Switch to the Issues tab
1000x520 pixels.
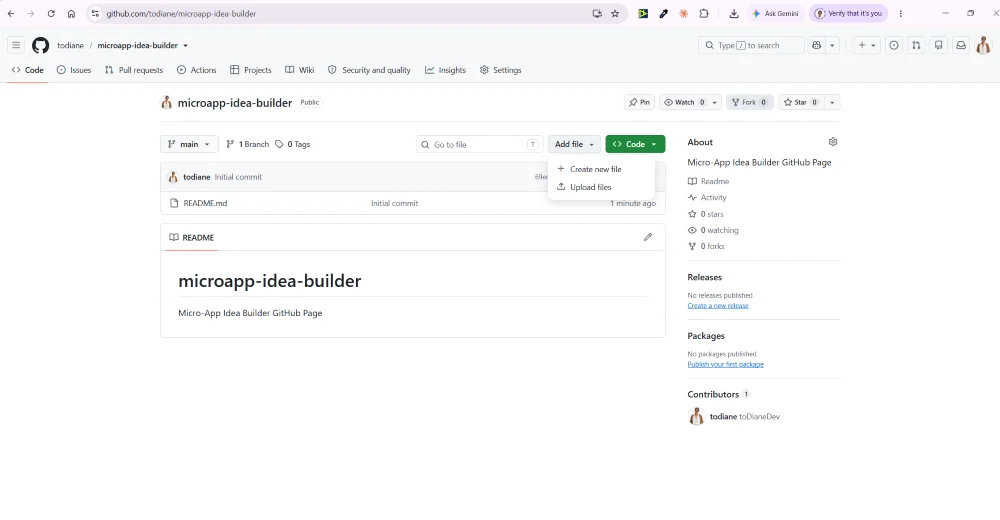tap(74, 70)
